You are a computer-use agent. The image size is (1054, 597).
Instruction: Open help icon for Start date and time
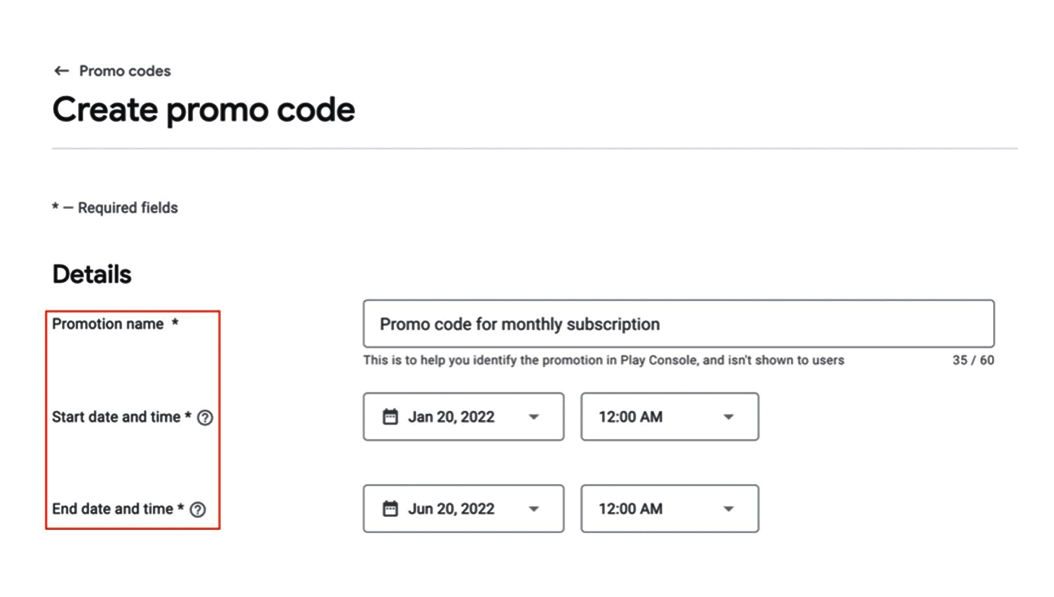(x=205, y=418)
